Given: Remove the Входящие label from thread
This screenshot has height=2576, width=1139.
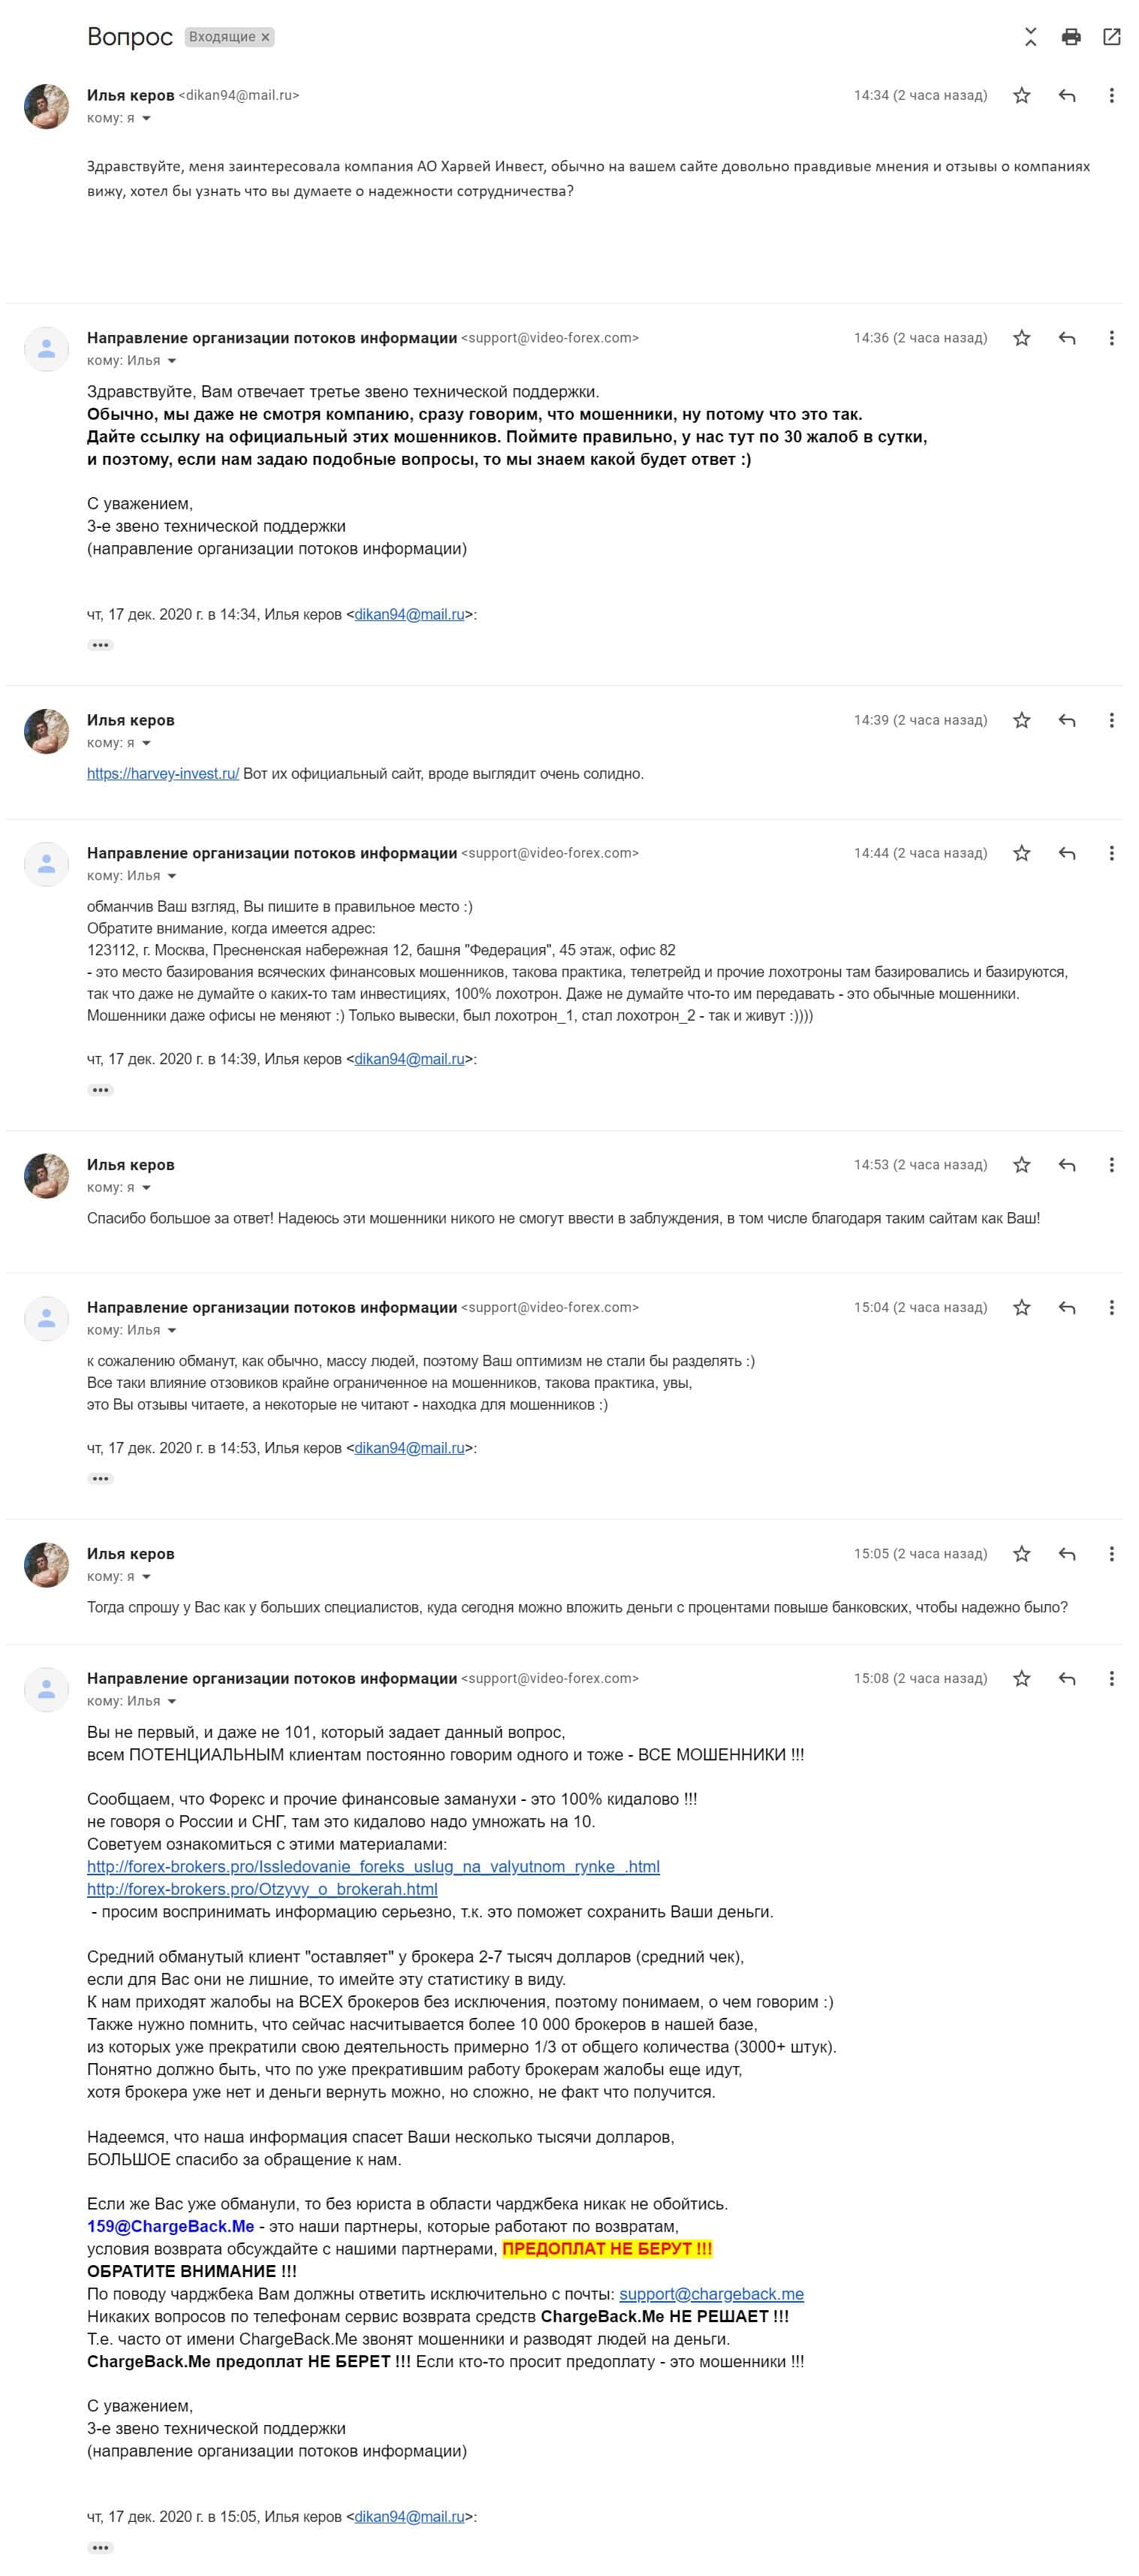Looking at the screenshot, I should (x=265, y=37).
